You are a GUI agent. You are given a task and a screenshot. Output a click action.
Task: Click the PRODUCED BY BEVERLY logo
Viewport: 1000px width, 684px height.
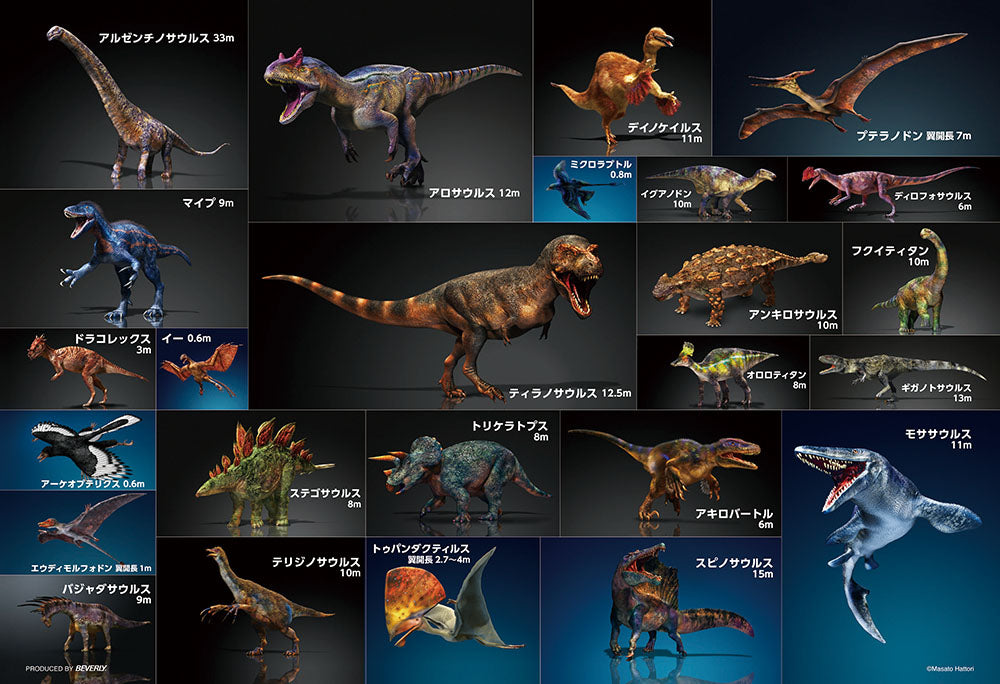click(68, 668)
